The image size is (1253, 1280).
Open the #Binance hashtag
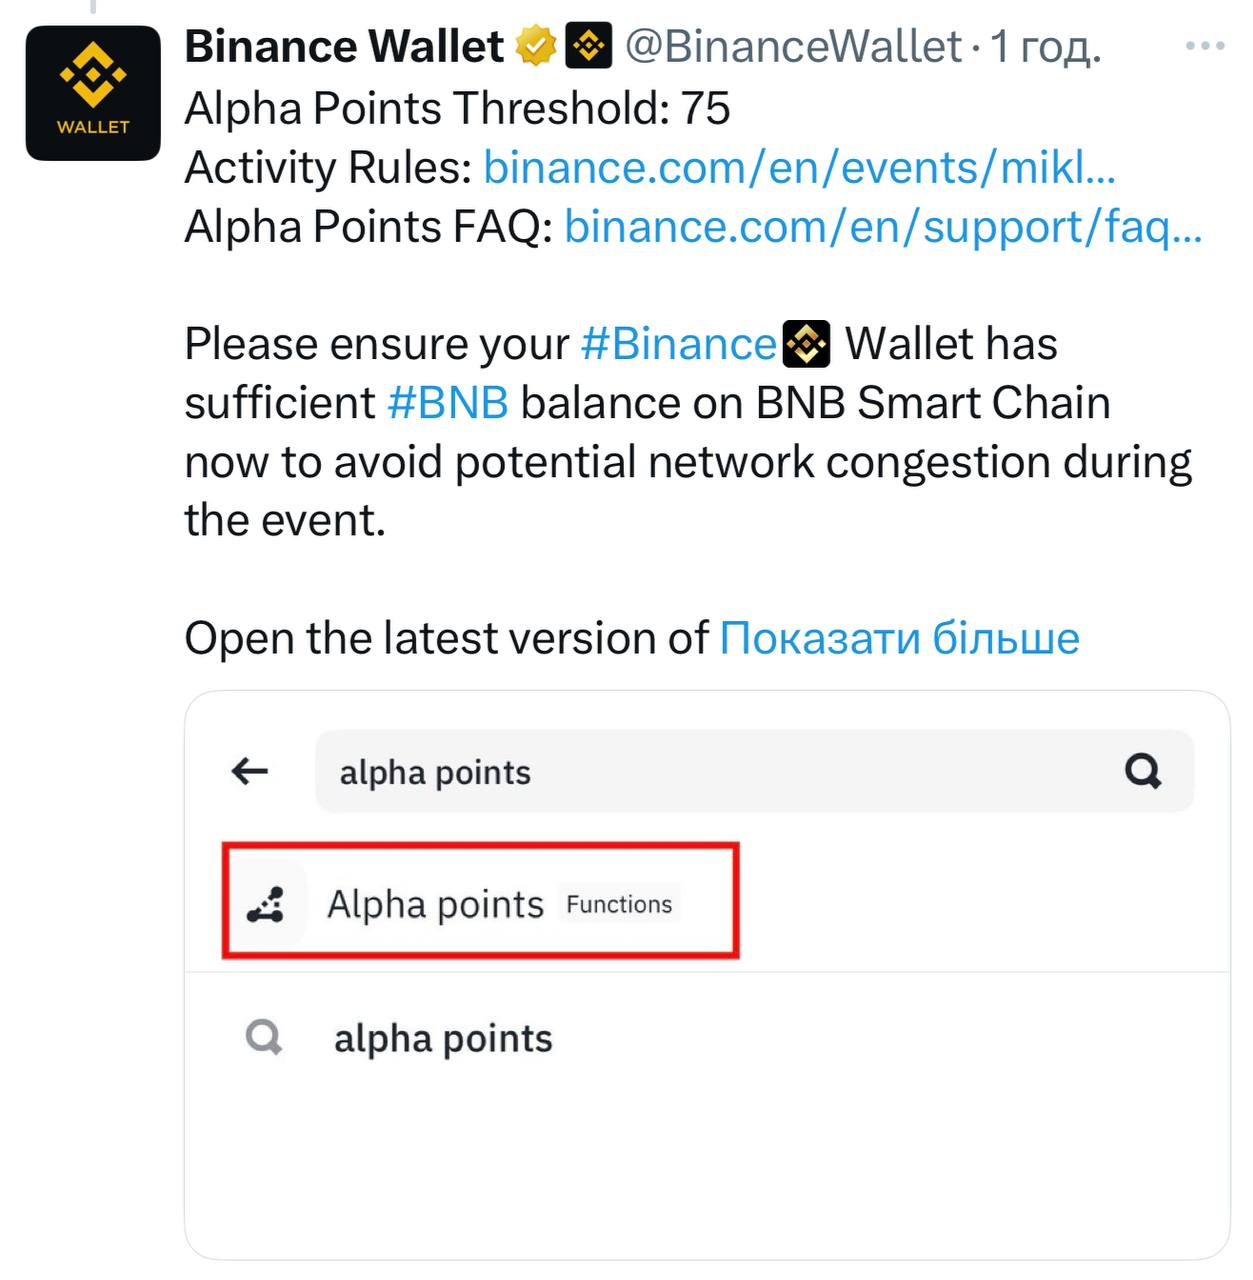pos(678,344)
